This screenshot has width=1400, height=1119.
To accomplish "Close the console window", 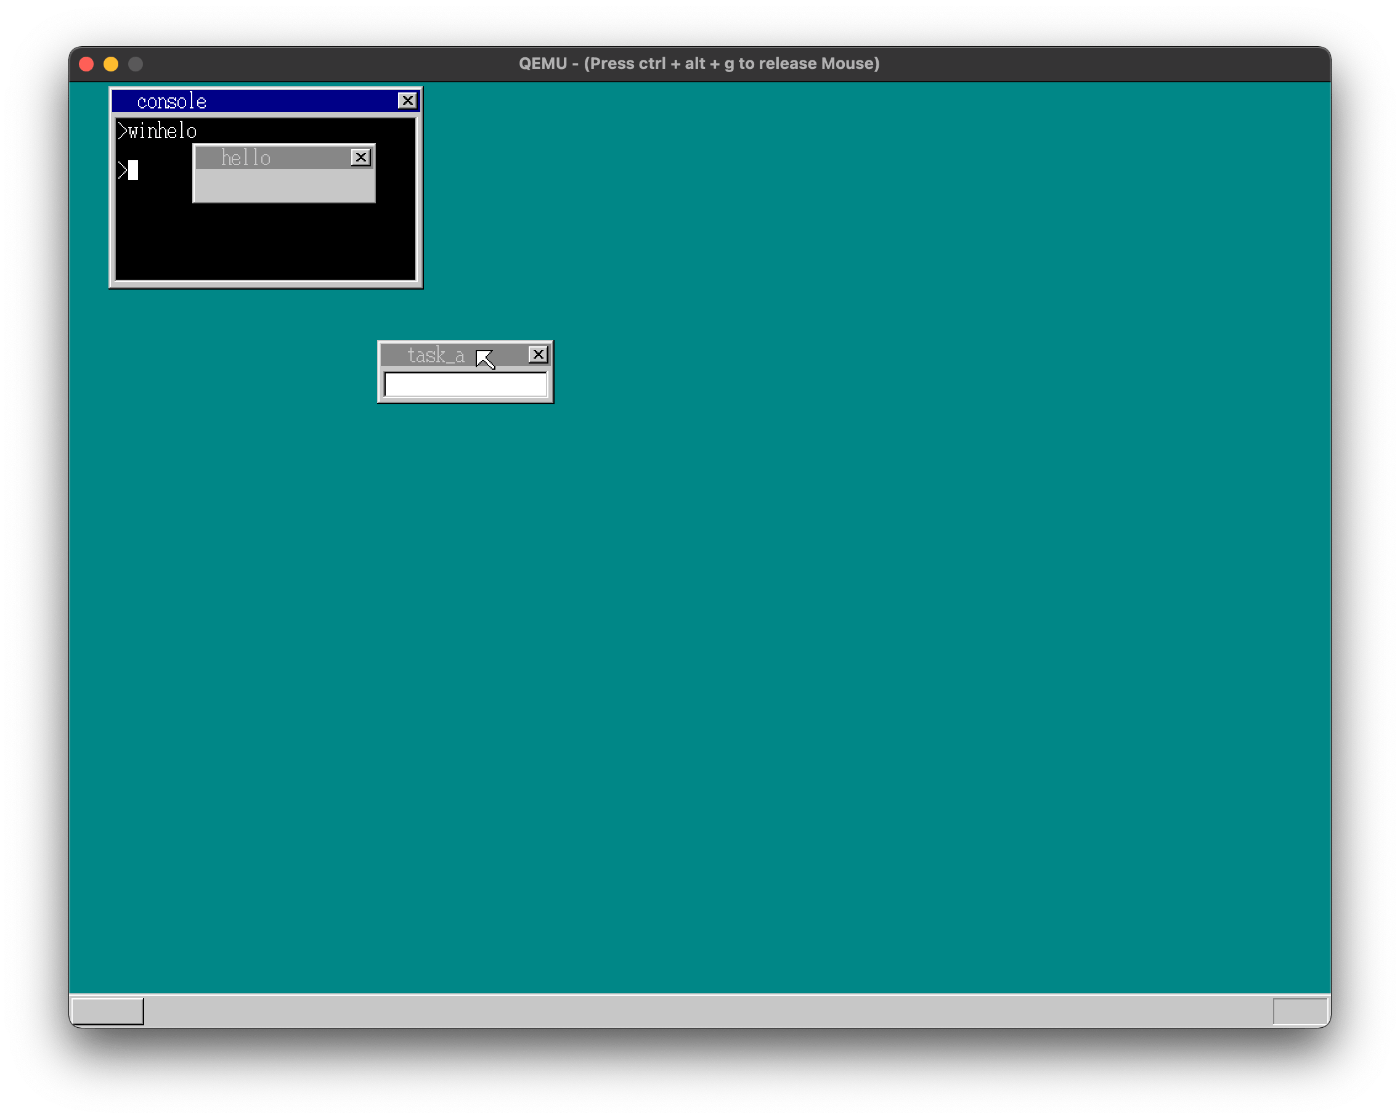I will pyautogui.click(x=407, y=101).
